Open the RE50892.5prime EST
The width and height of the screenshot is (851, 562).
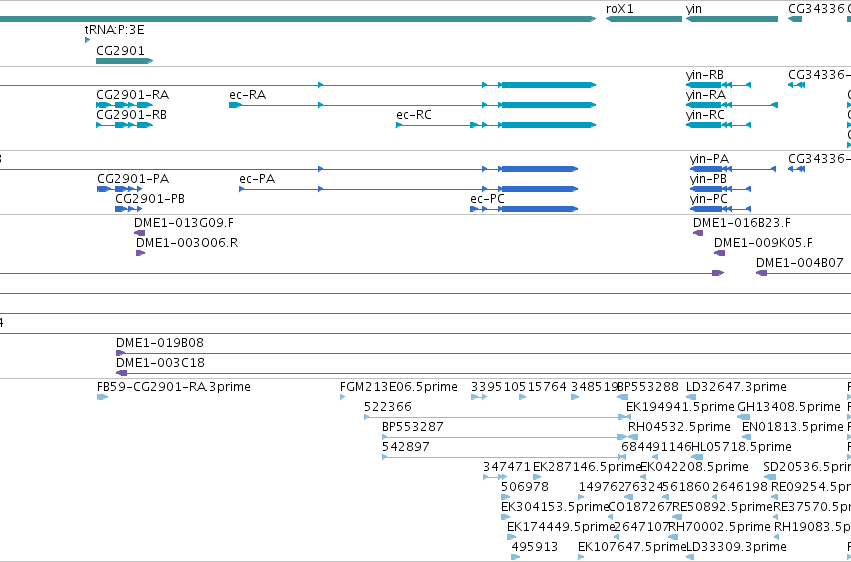[675, 517]
